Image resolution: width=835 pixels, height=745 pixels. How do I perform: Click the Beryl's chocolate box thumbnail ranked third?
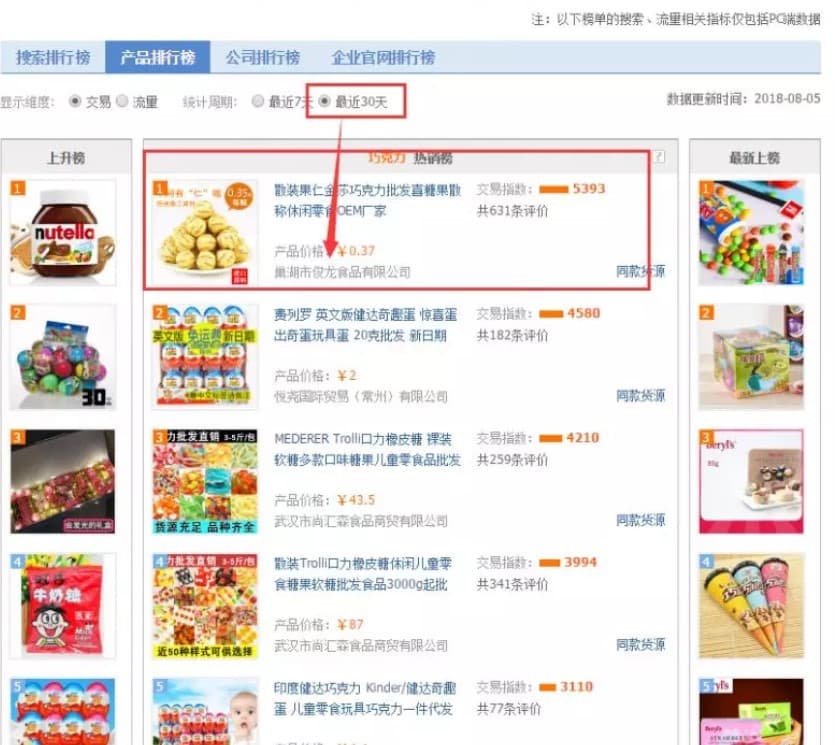coord(751,481)
